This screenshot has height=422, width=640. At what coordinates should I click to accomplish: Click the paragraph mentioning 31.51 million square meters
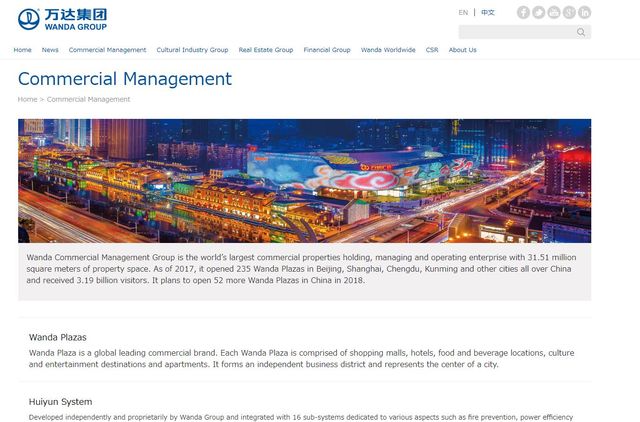(302, 269)
